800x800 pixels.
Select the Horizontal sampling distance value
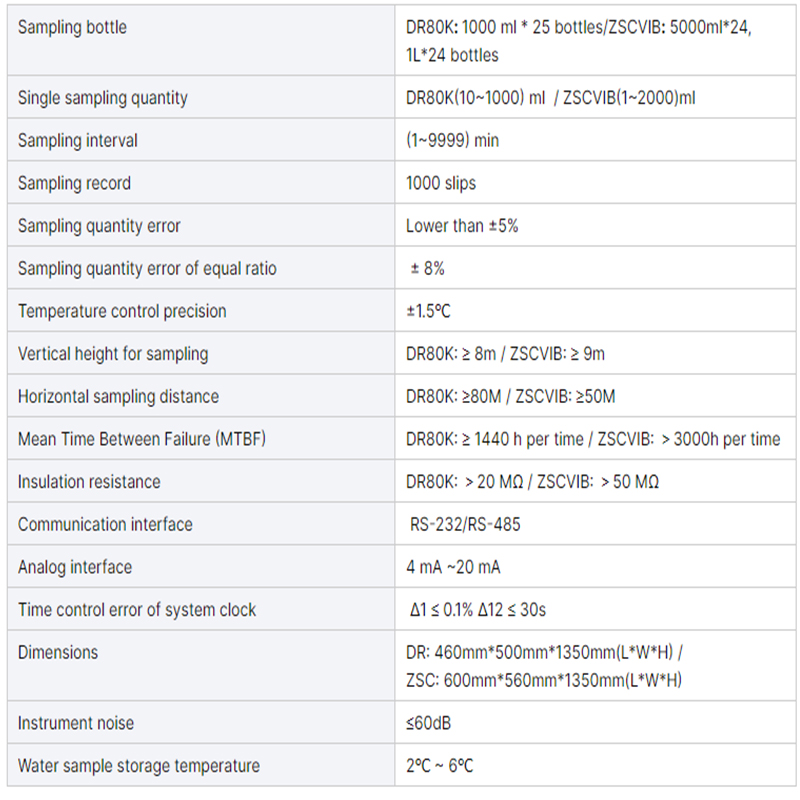click(x=510, y=396)
